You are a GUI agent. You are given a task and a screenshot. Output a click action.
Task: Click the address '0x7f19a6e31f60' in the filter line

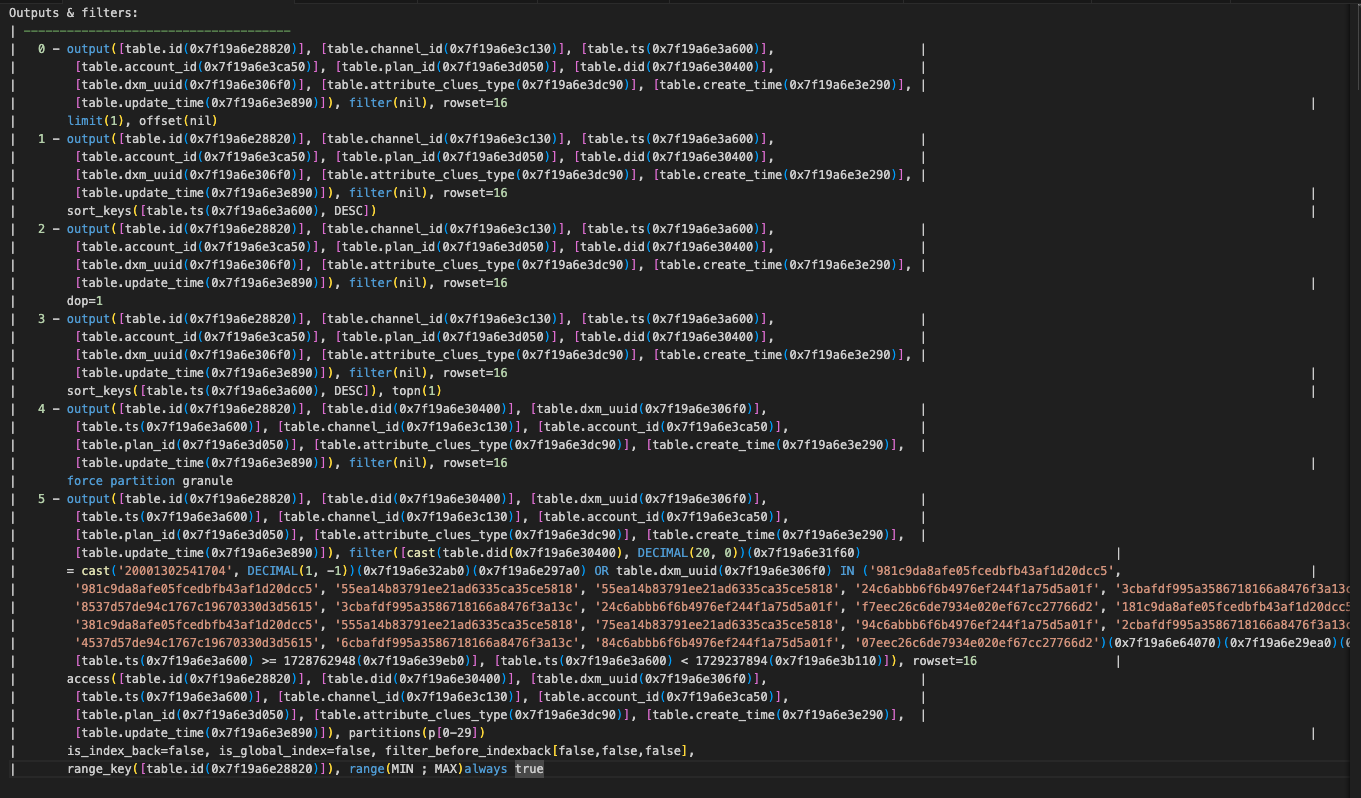pos(804,552)
